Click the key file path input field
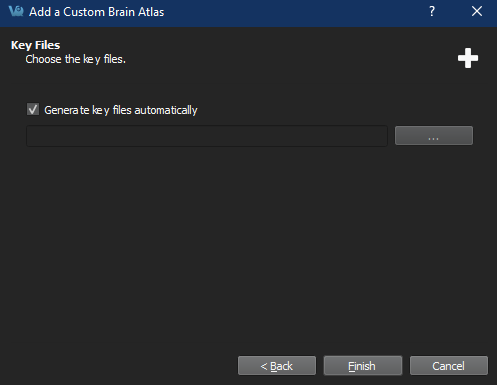This screenshot has width=497, height=385. (207, 136)
